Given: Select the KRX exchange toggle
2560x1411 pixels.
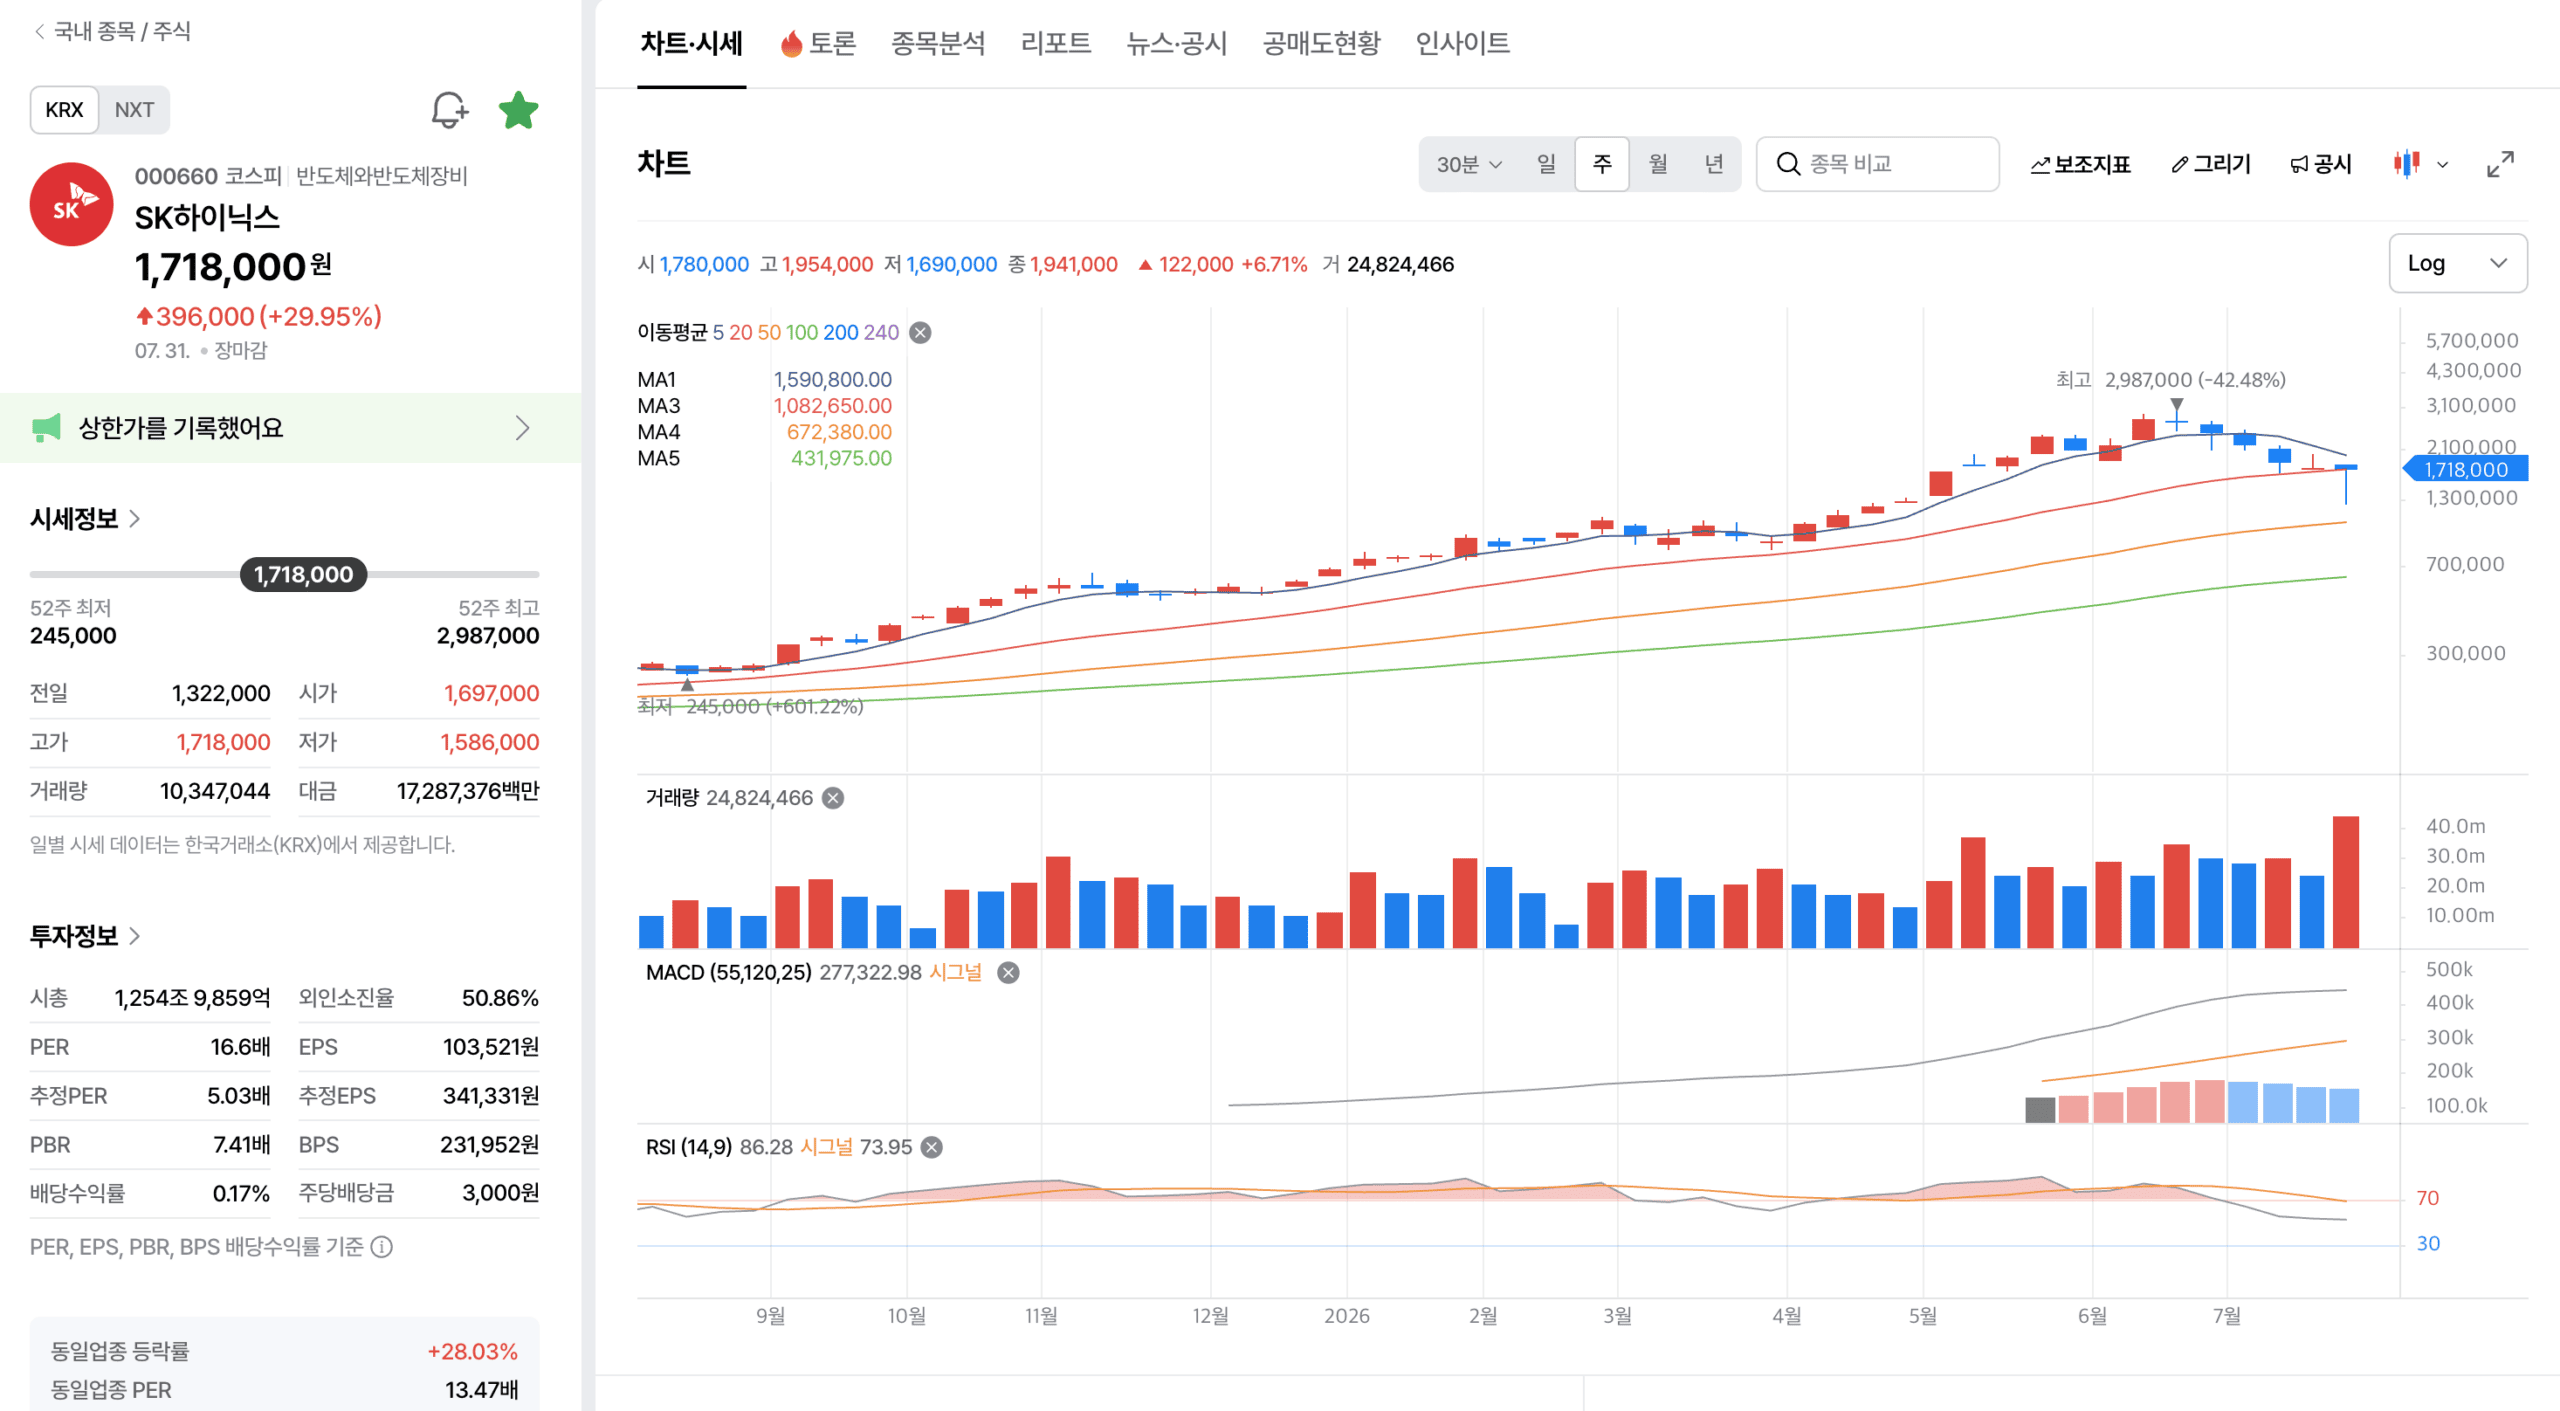Looking at the screenshot, I should 65,110.
